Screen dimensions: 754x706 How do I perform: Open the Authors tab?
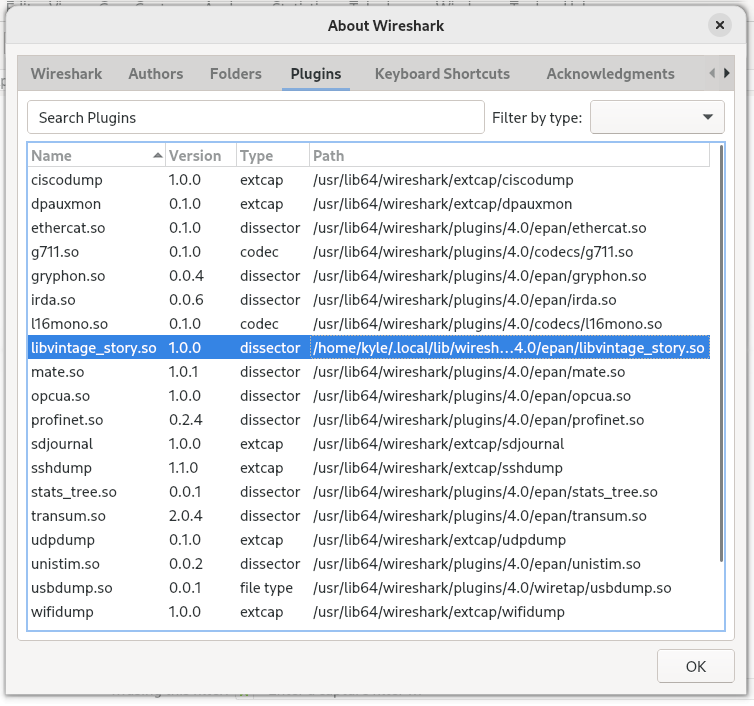[156, 74]
